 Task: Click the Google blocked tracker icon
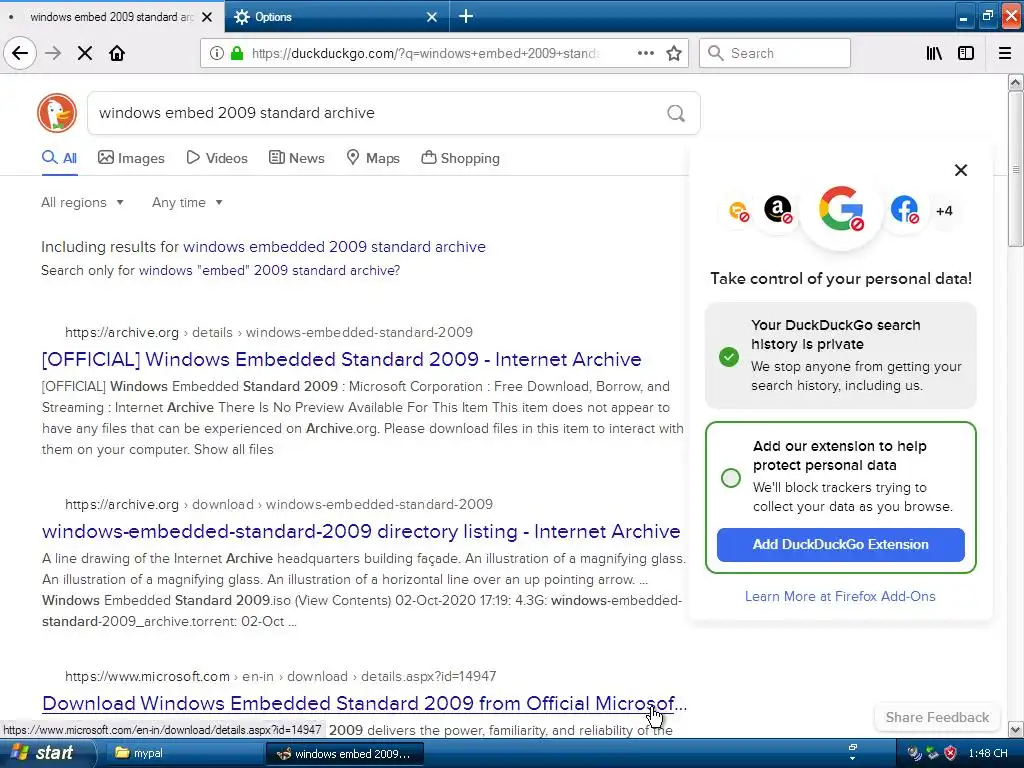click(x=841, y=209)
